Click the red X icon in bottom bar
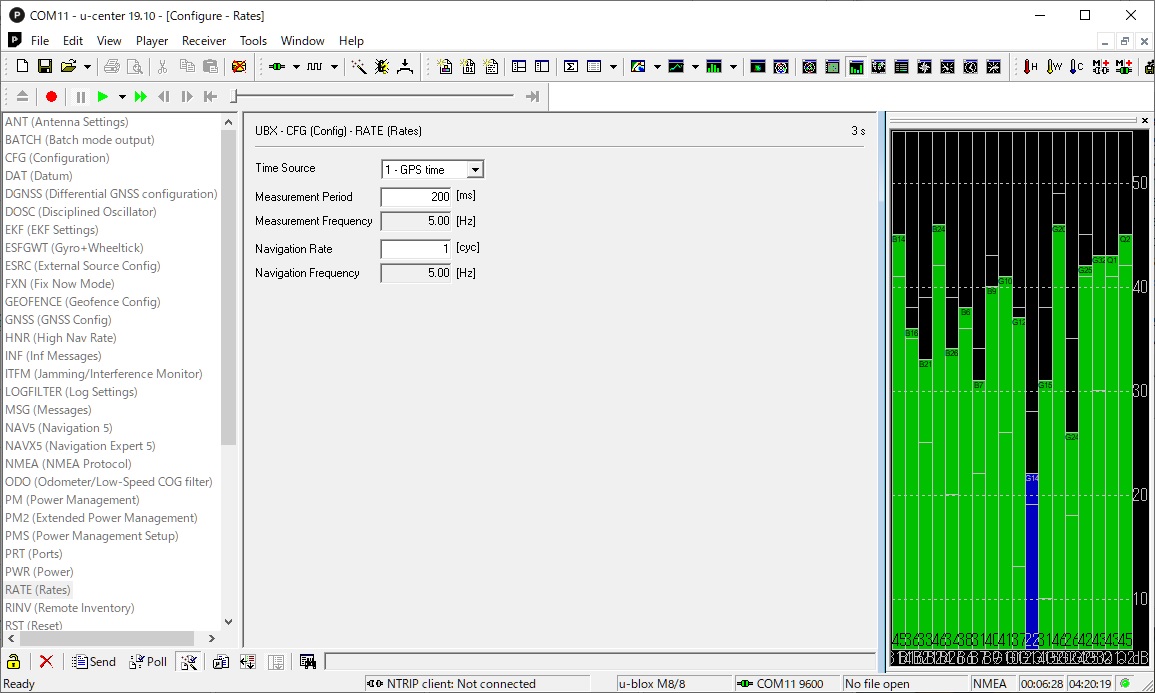The image size is (1155, 693). (x=46, y=662)
